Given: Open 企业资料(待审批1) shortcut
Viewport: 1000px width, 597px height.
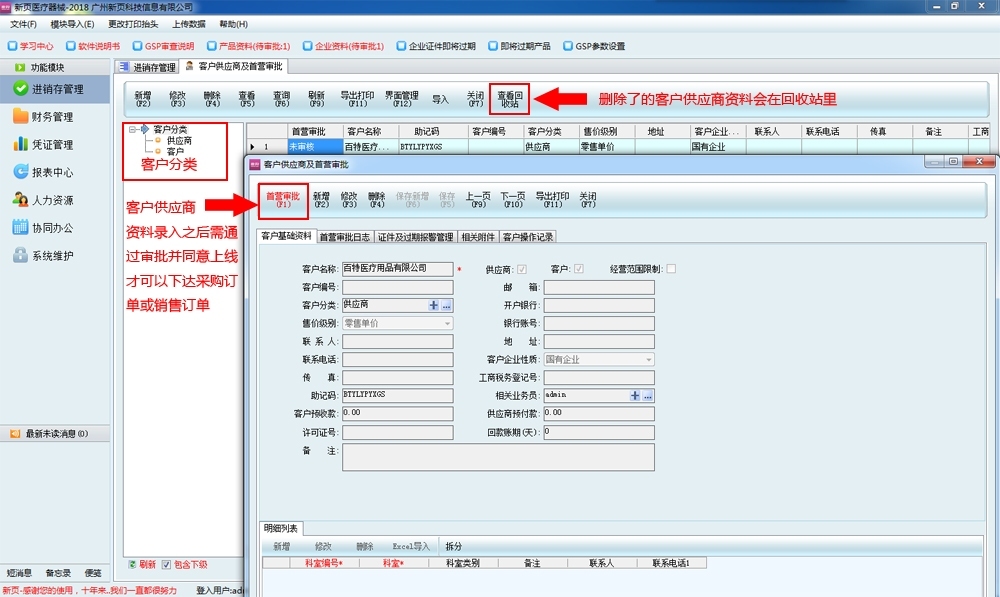Looking at the screenshot, I should pos(344,46).
